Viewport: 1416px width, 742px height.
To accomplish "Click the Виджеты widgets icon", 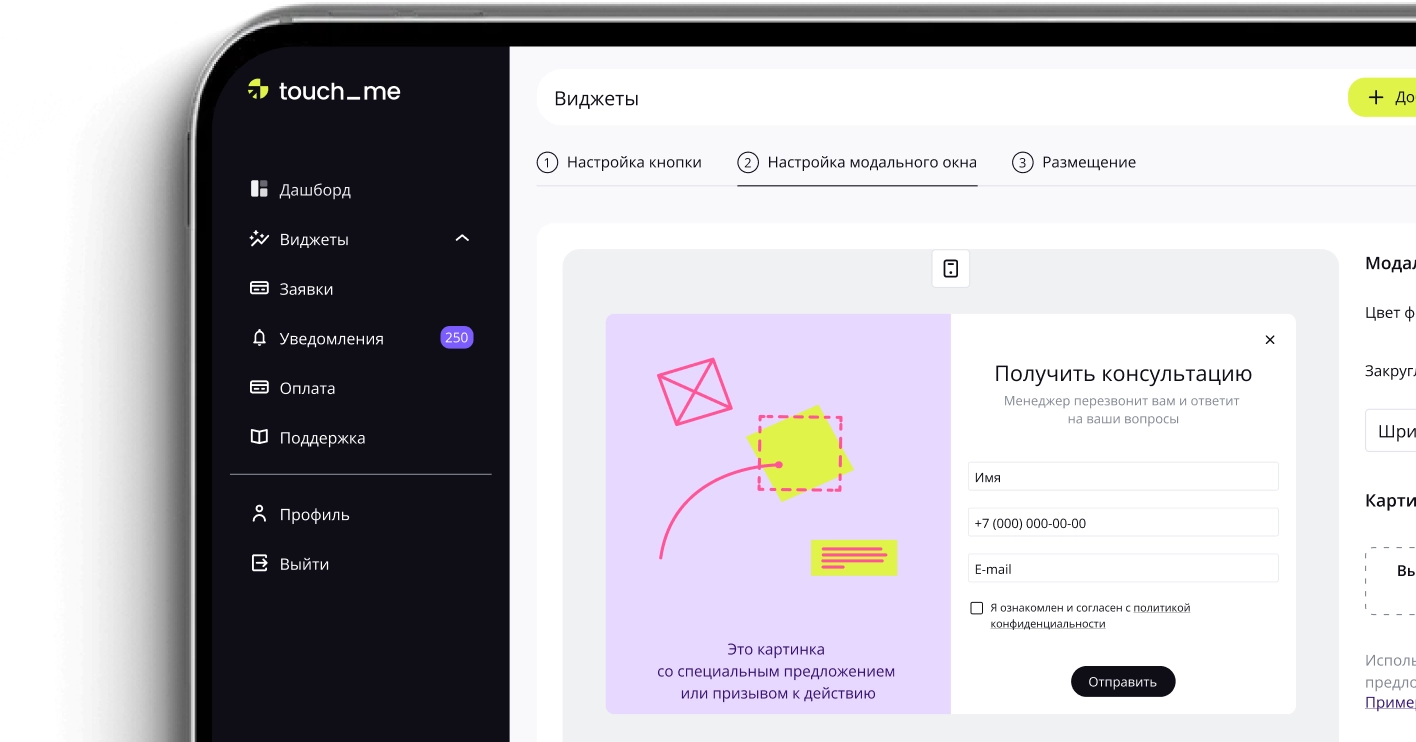I will pyautogui.click(x=259, y=238).
